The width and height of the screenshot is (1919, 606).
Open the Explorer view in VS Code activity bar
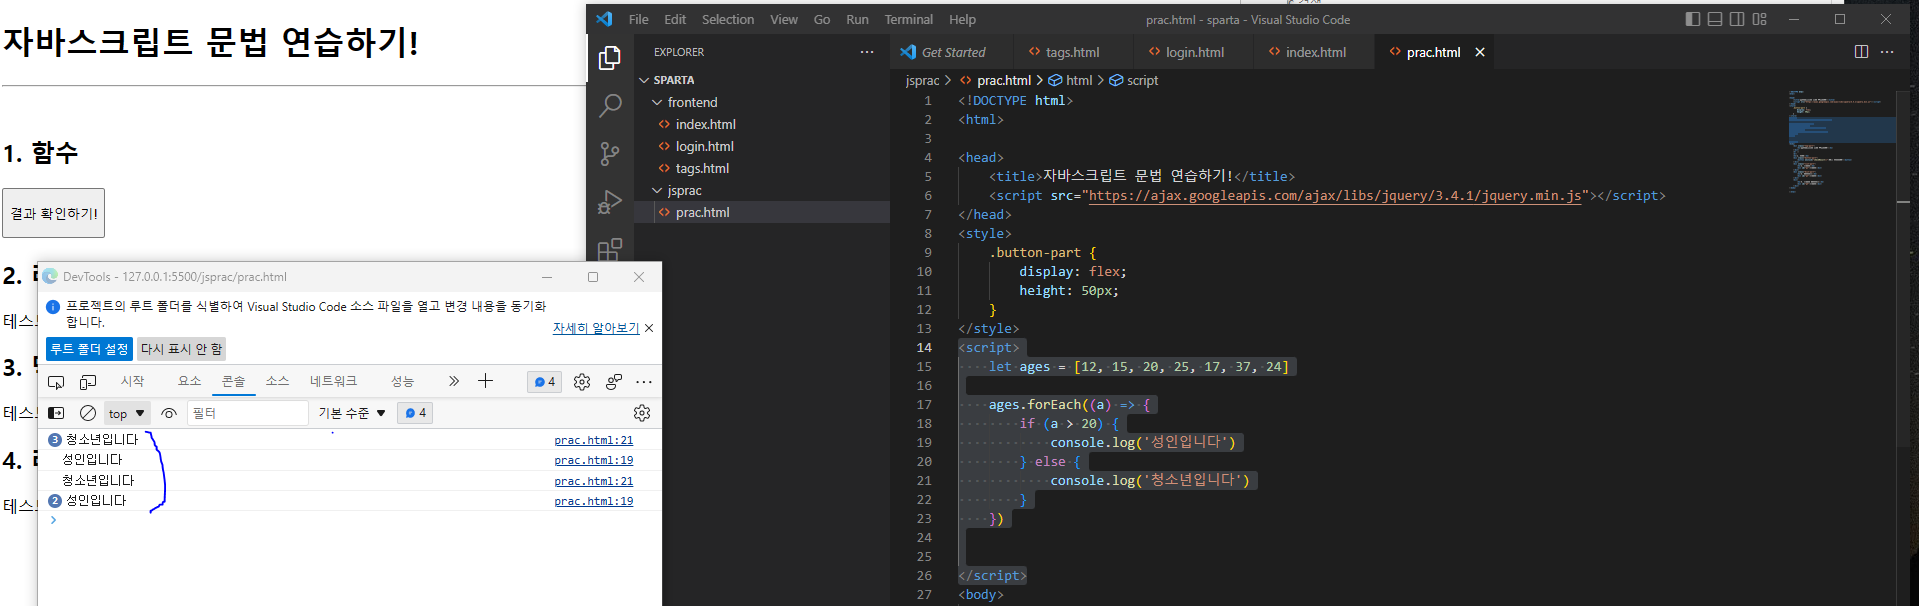point(609,59)
